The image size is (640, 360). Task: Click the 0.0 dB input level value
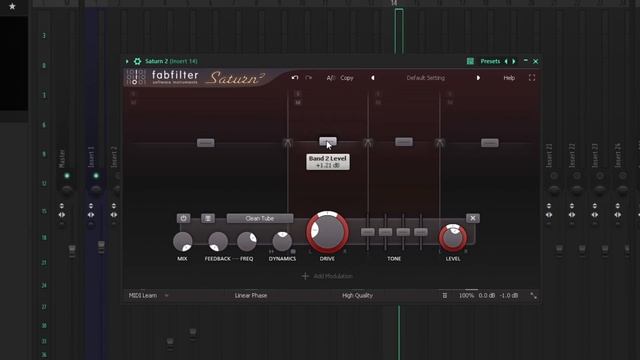(x=487, y=296)
